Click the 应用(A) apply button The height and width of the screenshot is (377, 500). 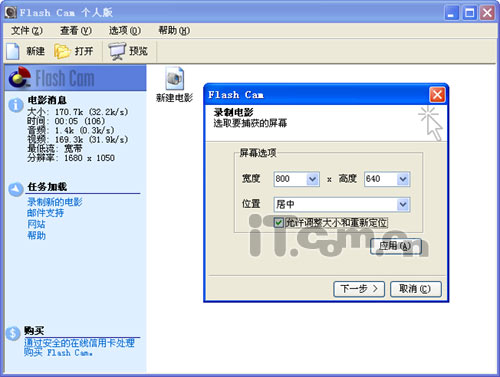[x=396, y=246]
